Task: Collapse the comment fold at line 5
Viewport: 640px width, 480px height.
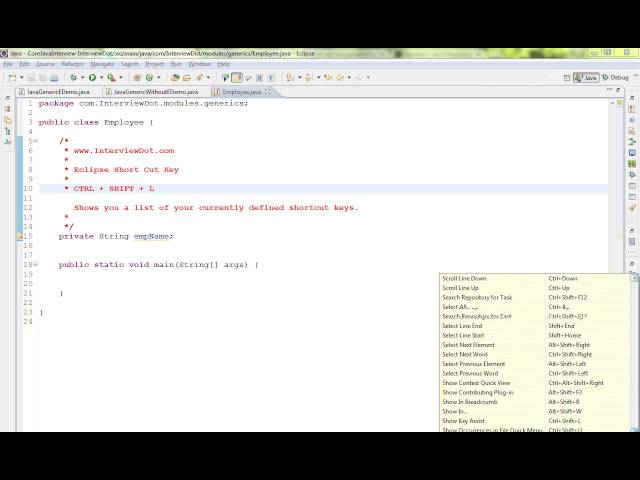Action: tap(36, 141)
